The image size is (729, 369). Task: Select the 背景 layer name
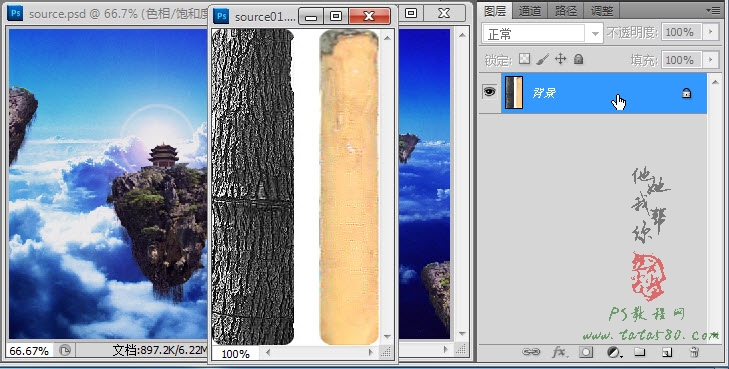click(x=544, y=93)
